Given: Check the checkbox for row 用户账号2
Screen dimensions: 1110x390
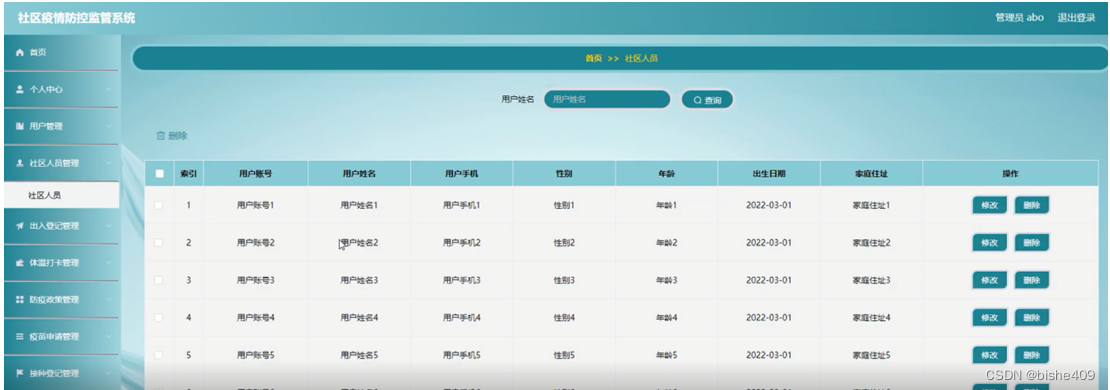Looking at the screenshot, I should [x=159, y=243].
